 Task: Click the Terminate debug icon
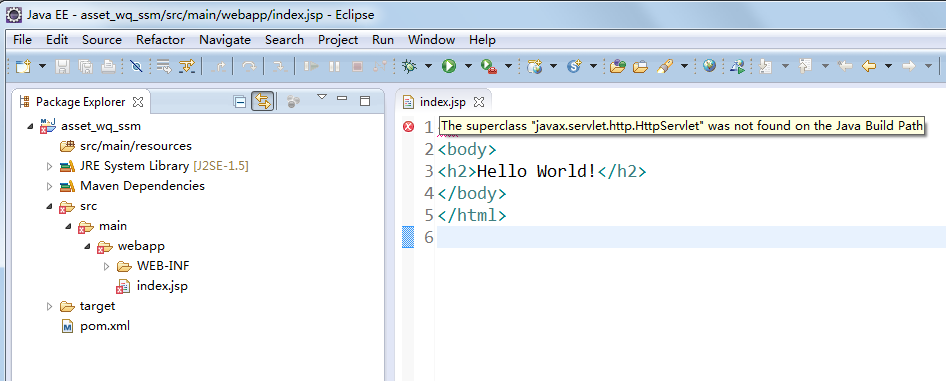click(x=357, y=66)
